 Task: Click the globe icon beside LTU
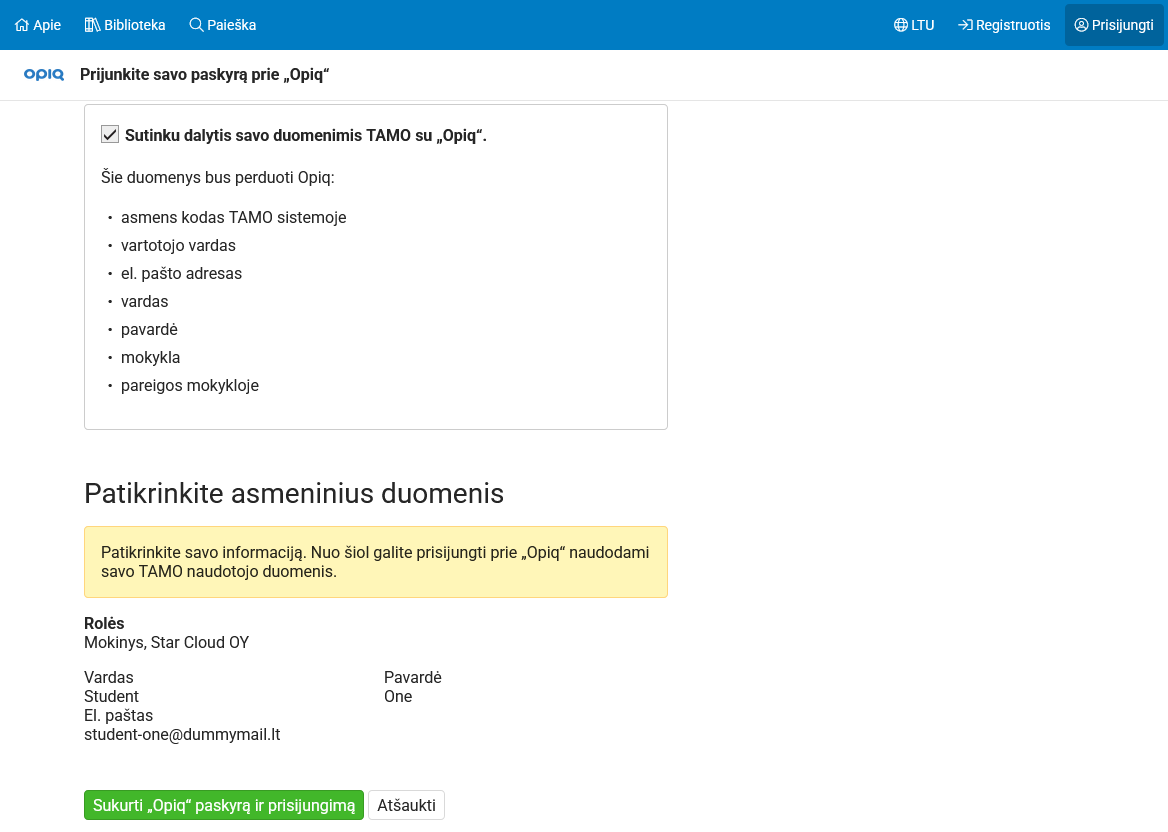coord(900,25)
